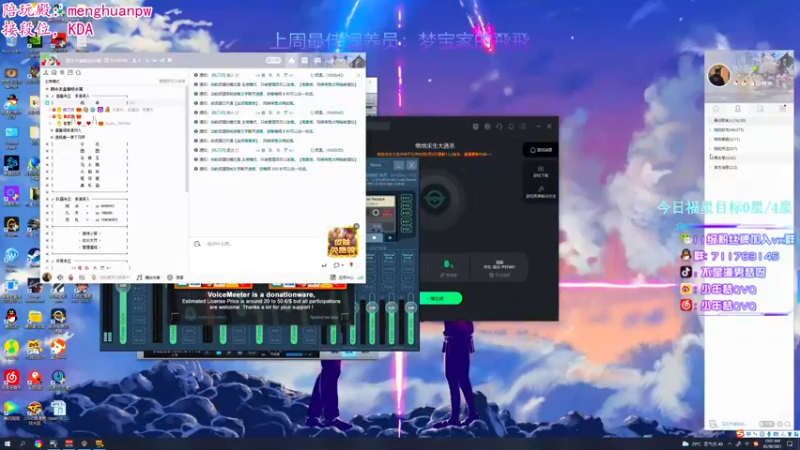The height and width of the screenshot is (450, 800).
Task: Toggle the B2 bus button in VoiceMeeter
Action: [x=406, y=229]
